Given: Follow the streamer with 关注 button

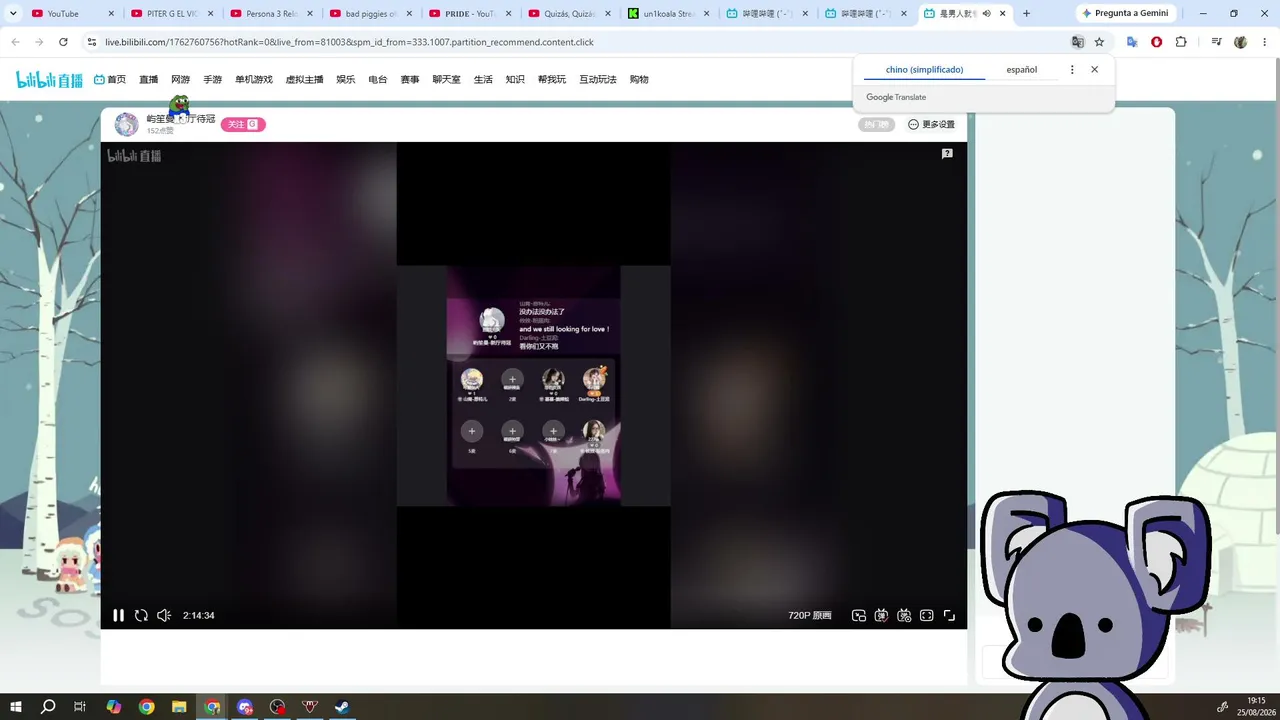Looking at the screenshot, I should point(243,125).
